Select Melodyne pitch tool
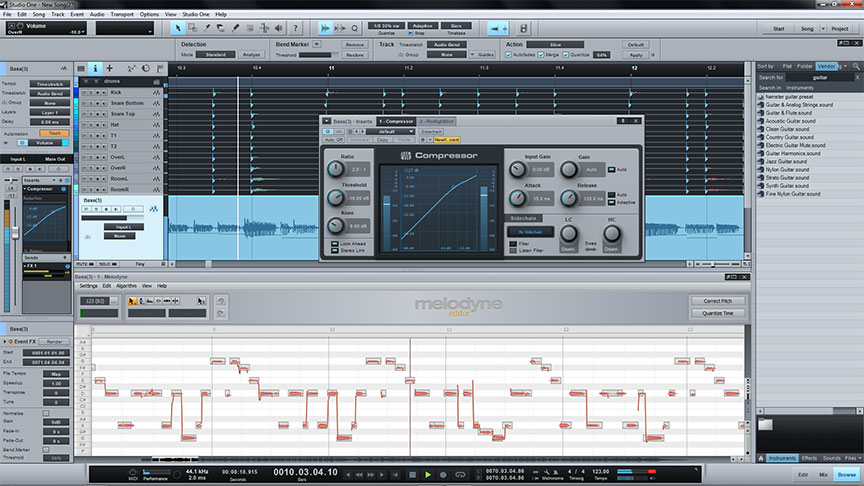864x486 pixels. 141,301
